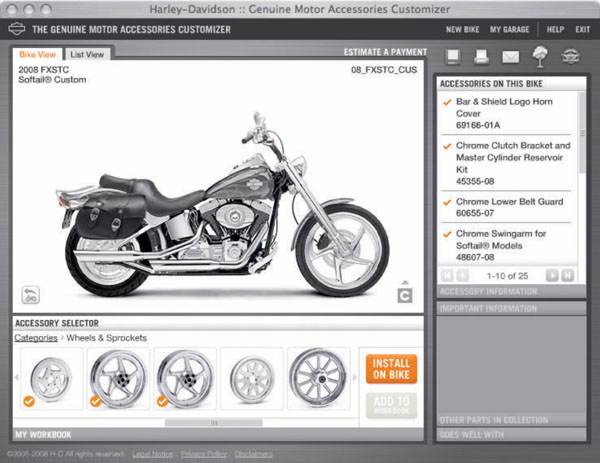Go to first page of accessories list
This screenshot has height=463, width=600.
tap(447, 276)
